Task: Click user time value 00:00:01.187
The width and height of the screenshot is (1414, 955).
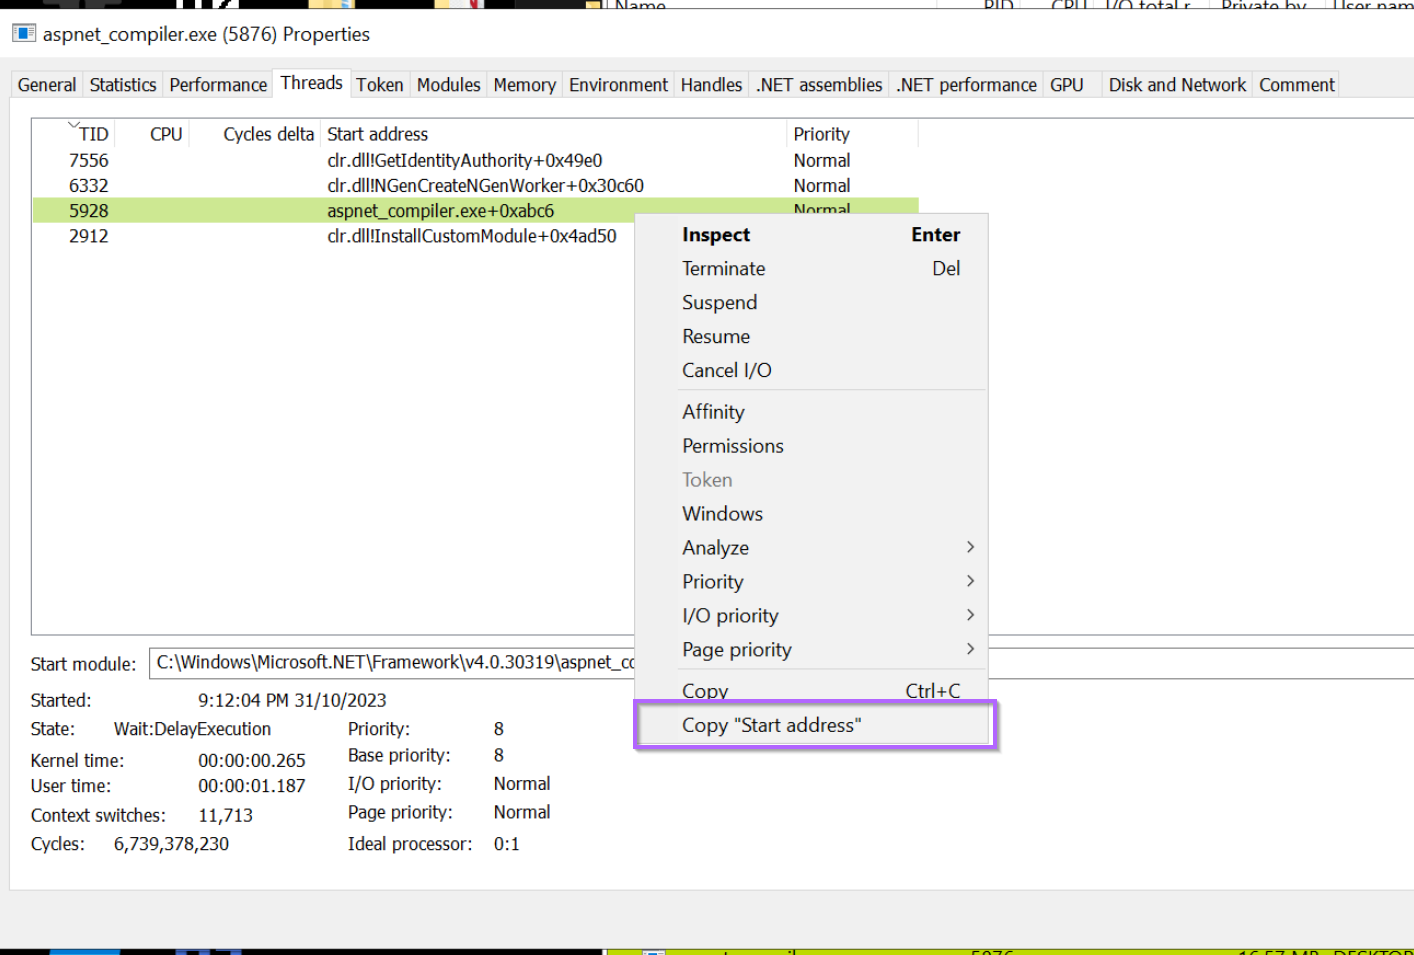Action: (x=251, y=786)
